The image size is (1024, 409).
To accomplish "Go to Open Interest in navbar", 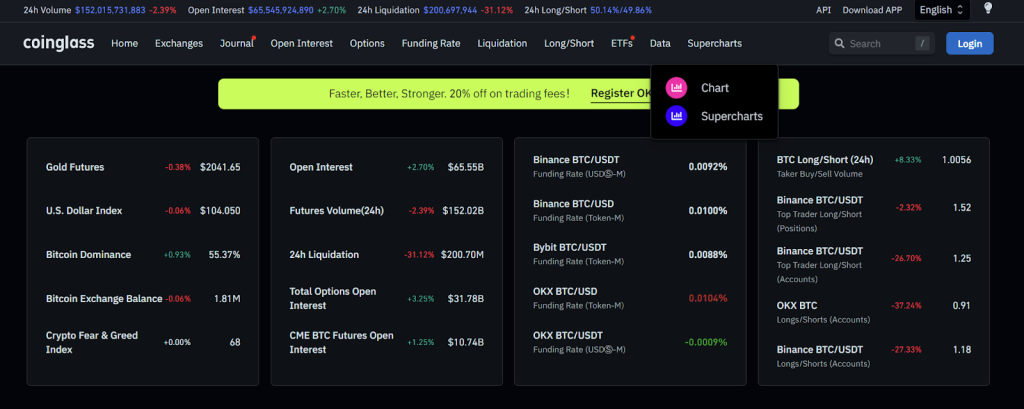I will coord(302,43).
